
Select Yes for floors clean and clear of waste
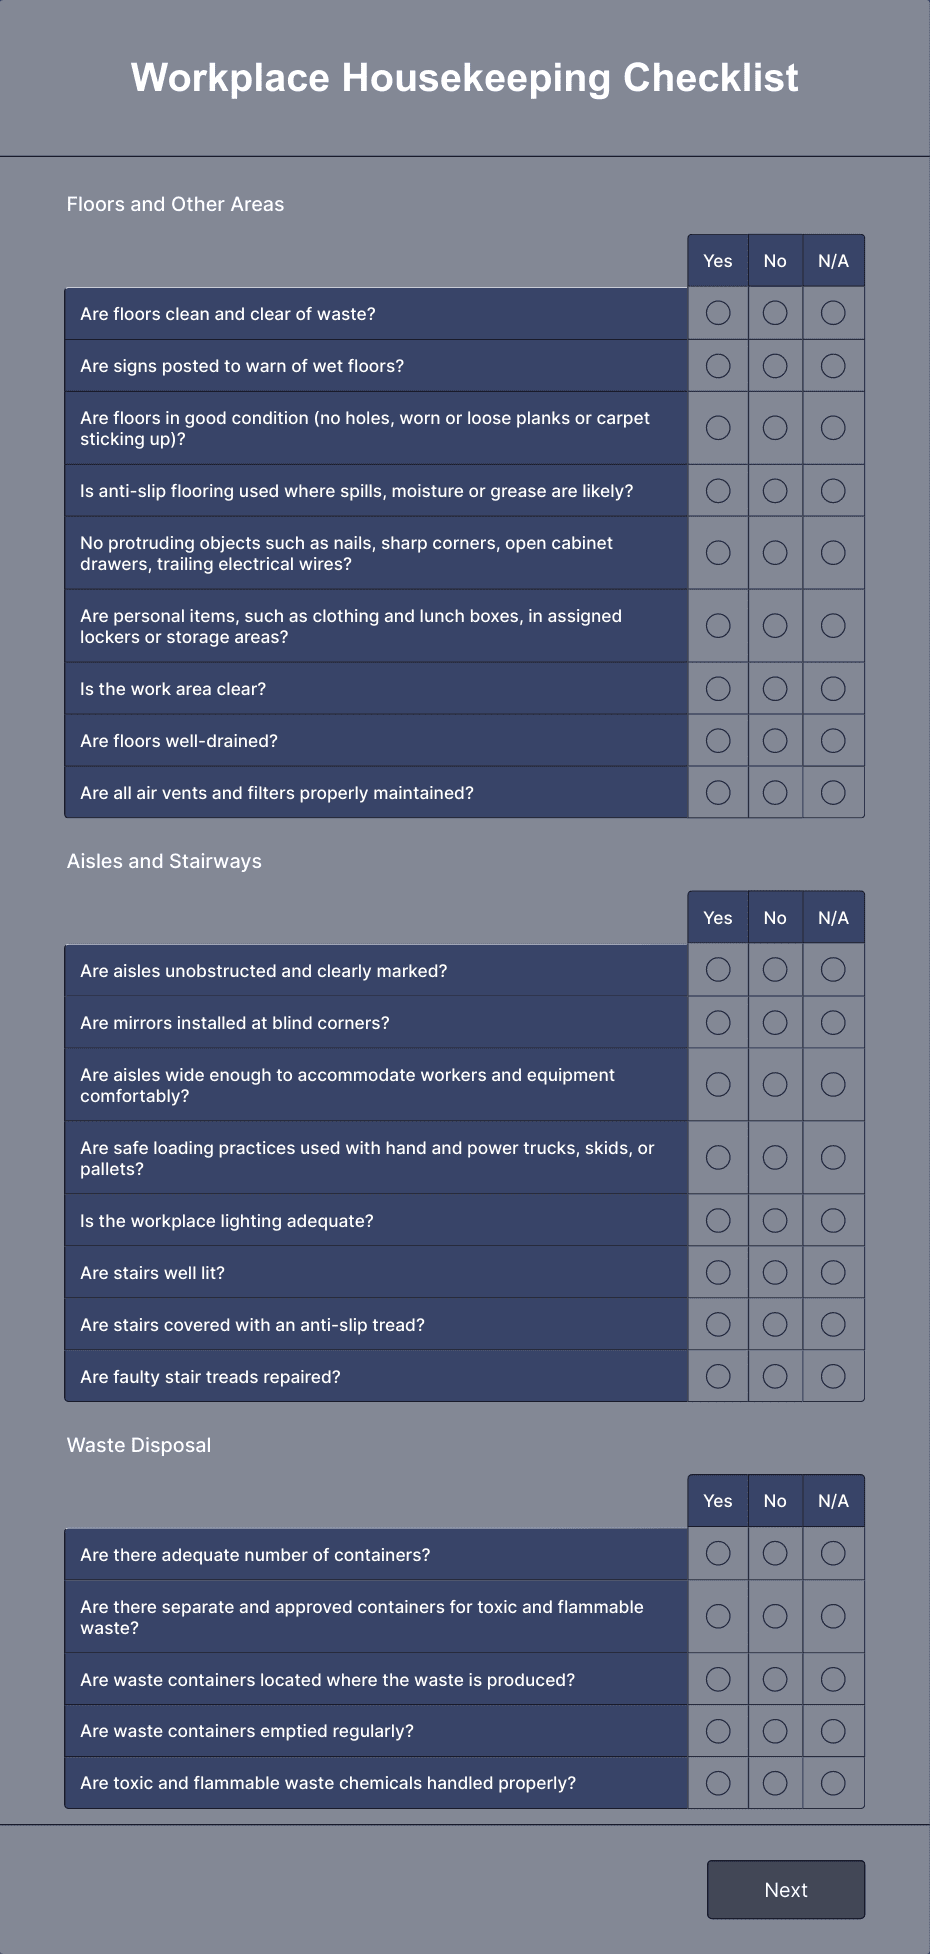tap(717, 313)
